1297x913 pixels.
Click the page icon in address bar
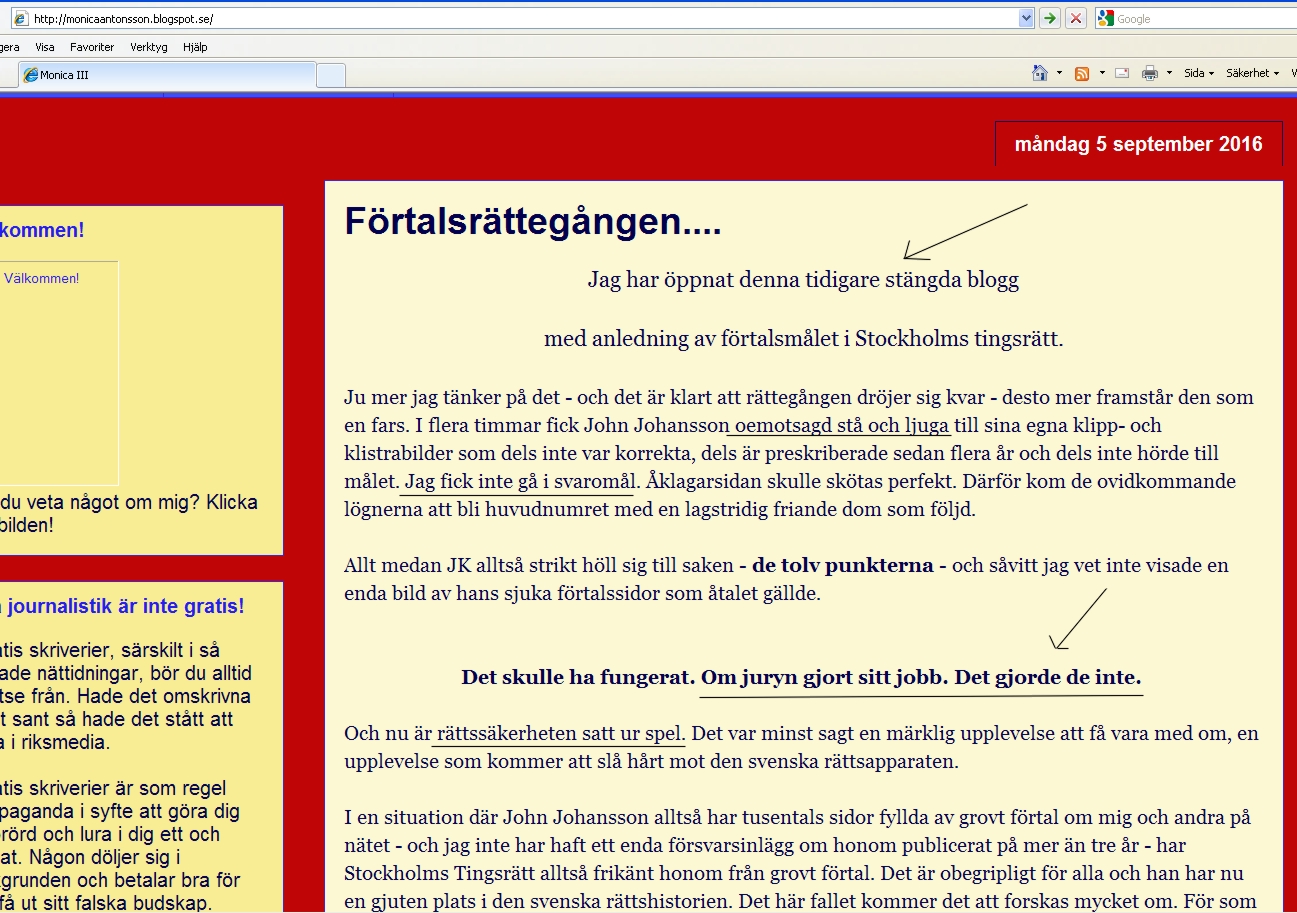click(x=21, y=18)
